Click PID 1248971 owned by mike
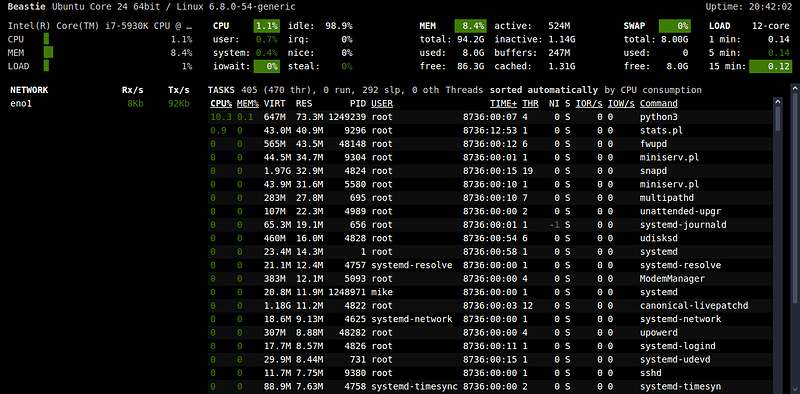800x394 pixels. [347, 292]
